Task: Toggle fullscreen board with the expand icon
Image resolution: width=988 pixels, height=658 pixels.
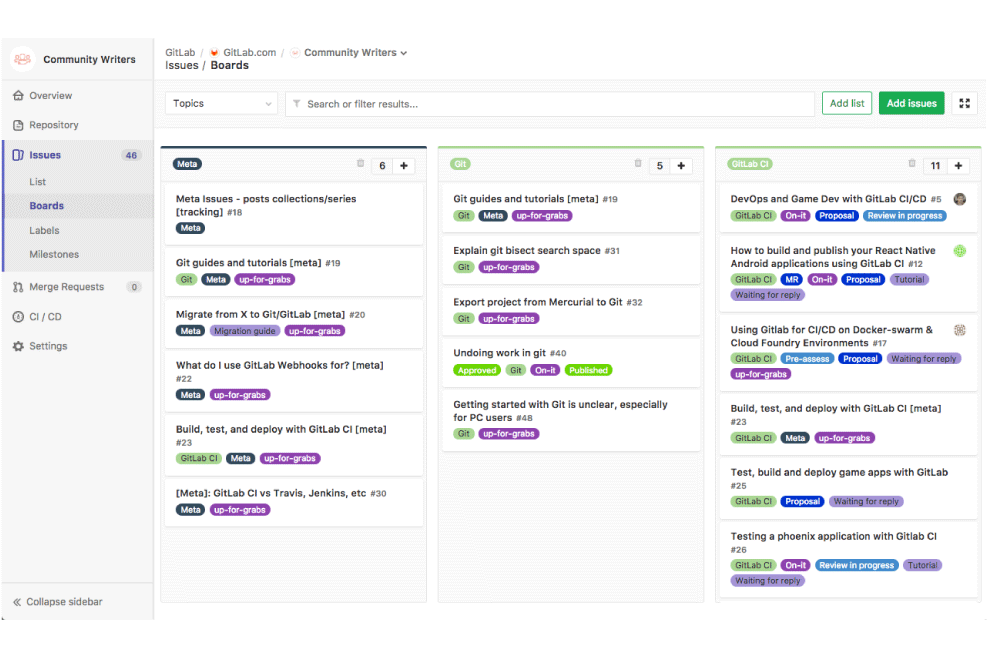Action: [x=964, y=103]
